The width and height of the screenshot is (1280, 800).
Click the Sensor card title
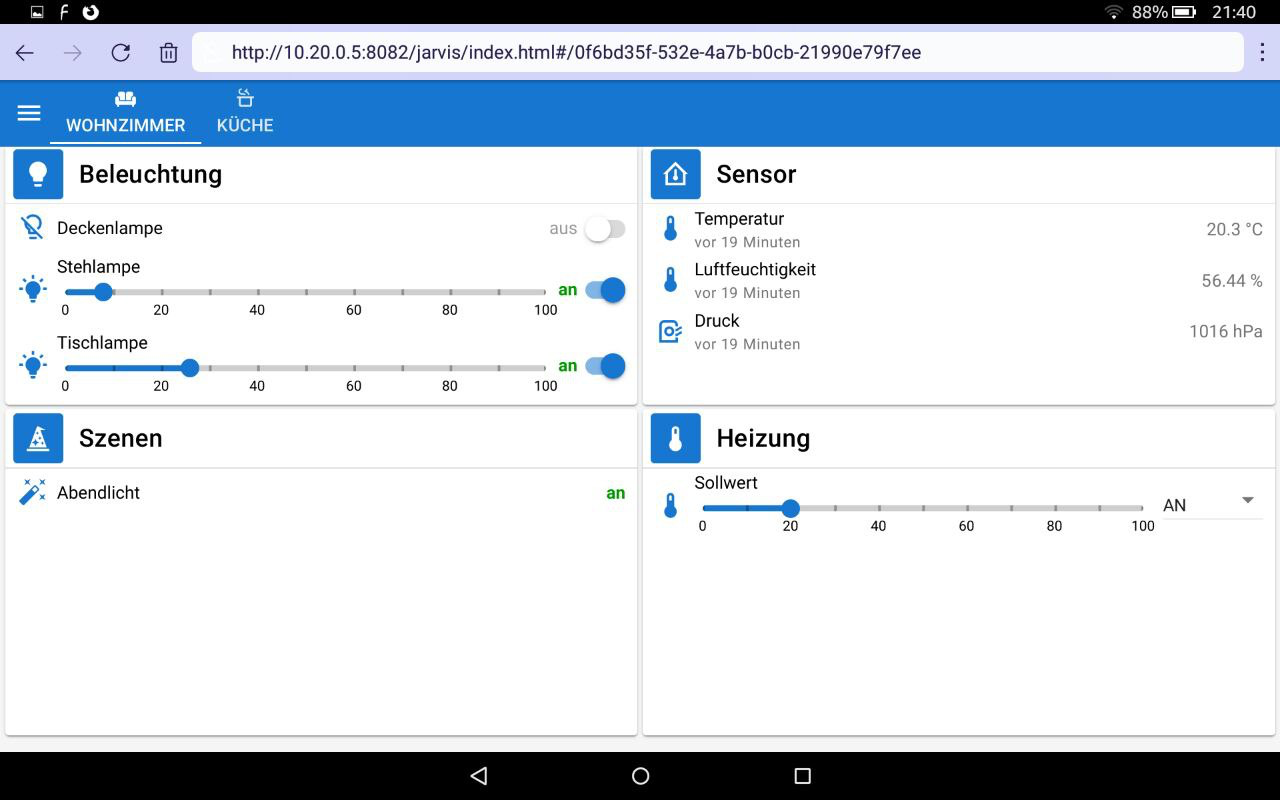(756, 174)
